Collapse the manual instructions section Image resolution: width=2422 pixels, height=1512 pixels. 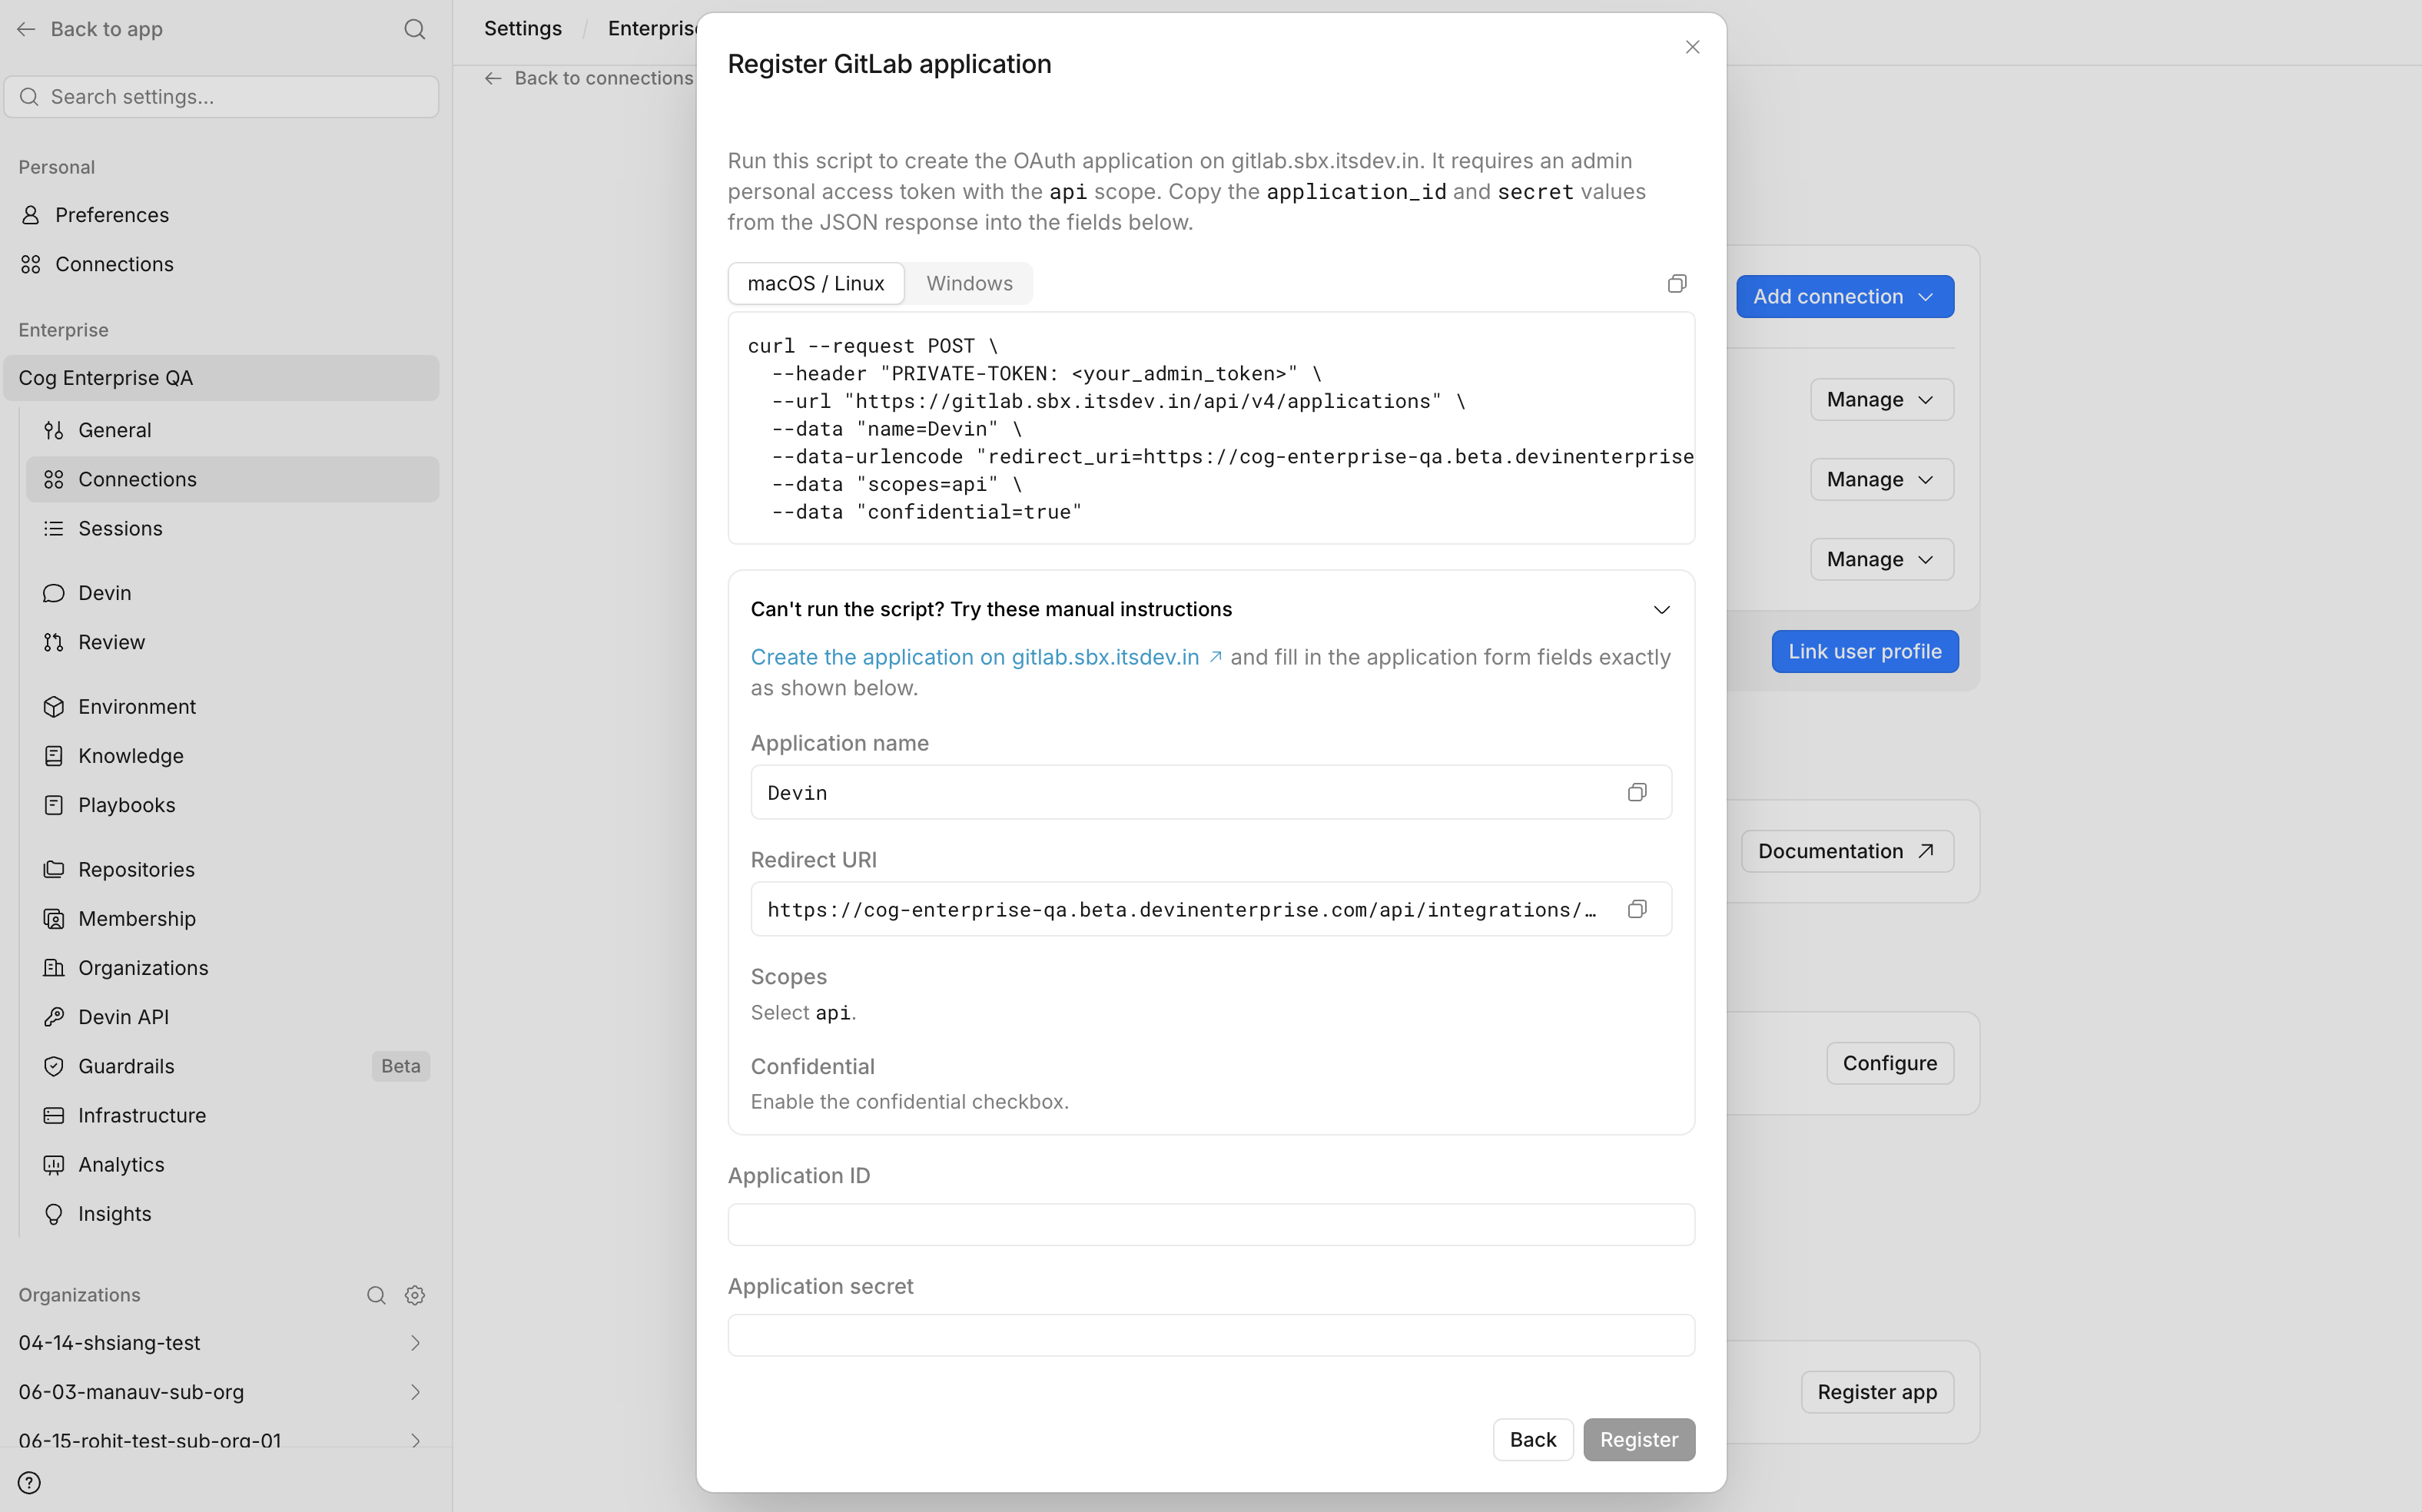pos(1661,610)
